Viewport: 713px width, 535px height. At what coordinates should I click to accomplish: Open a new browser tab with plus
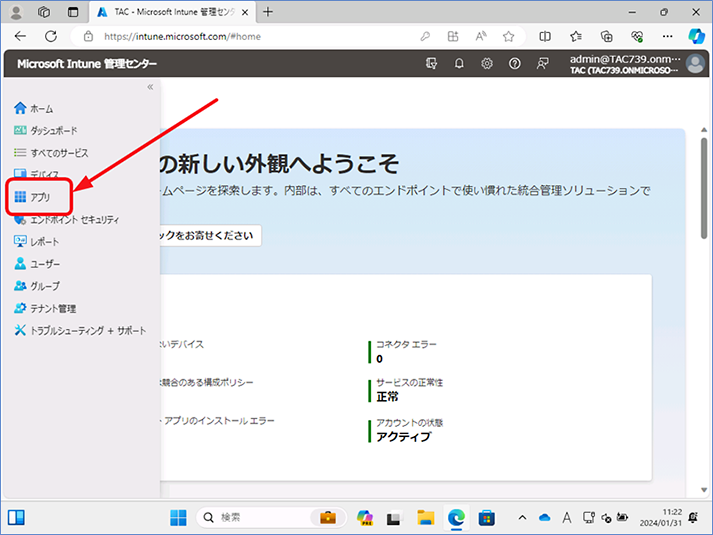click(268, 12)
